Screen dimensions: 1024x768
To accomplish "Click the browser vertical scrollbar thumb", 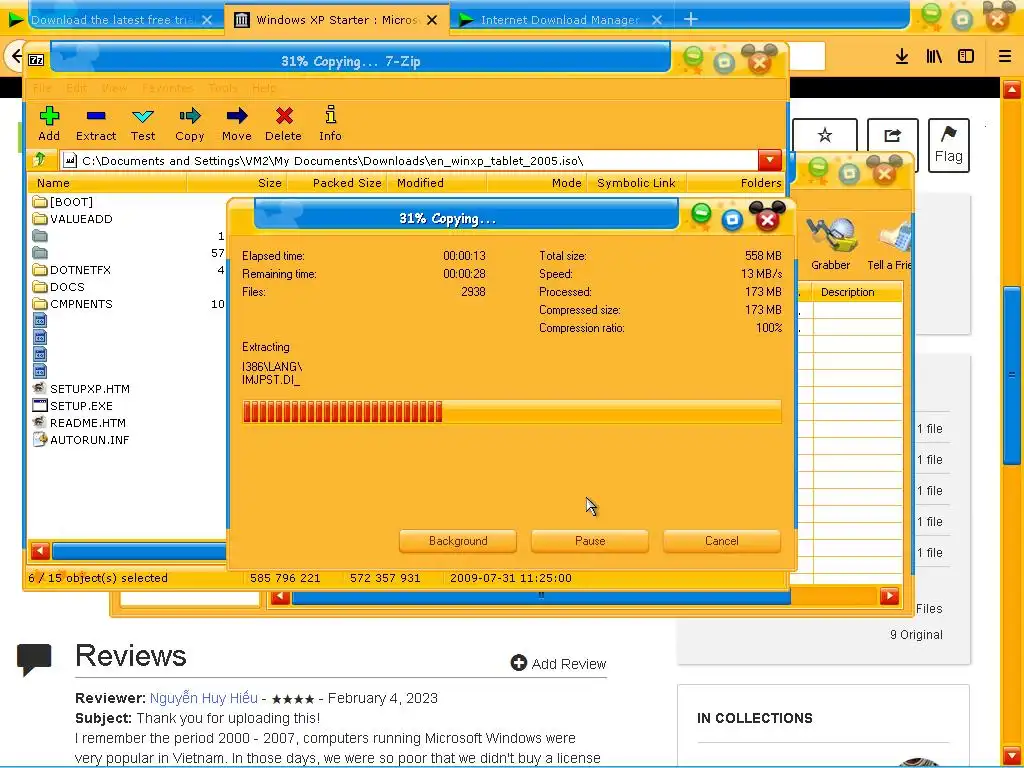I will click(1012, 376).
